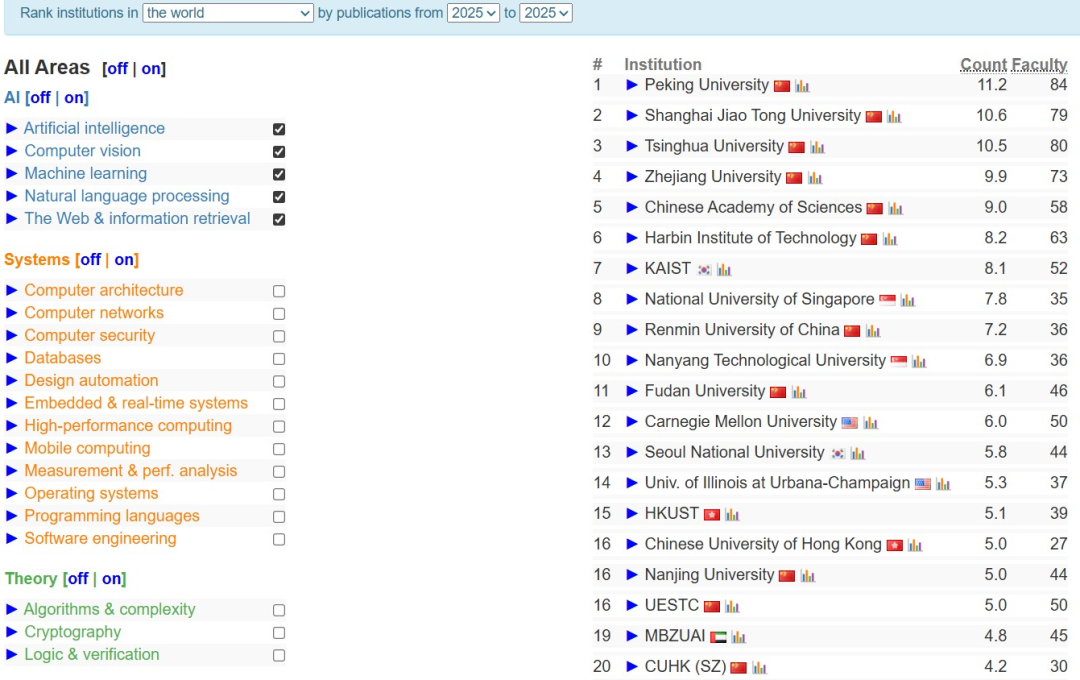Click the Machine learning area label

pos(86,174)
